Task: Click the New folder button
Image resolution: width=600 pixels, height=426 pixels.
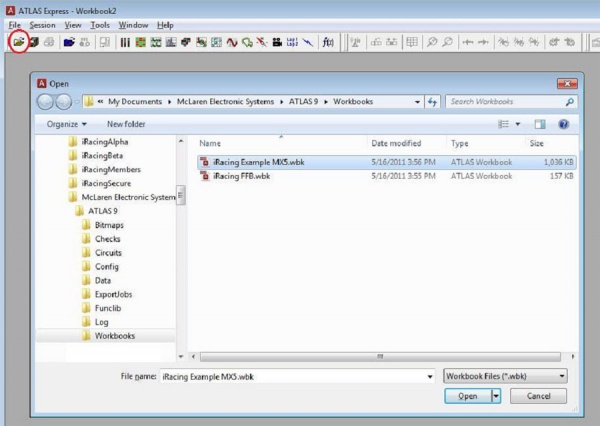Action: point(126,124)
